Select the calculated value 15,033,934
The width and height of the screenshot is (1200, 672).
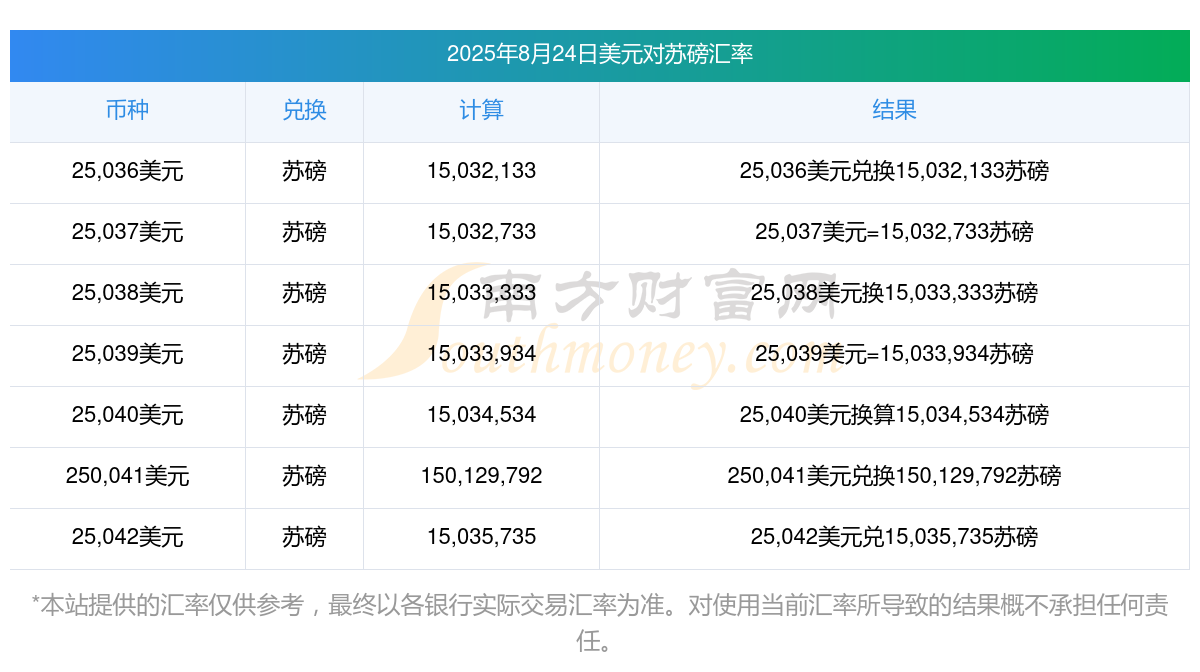481,354
